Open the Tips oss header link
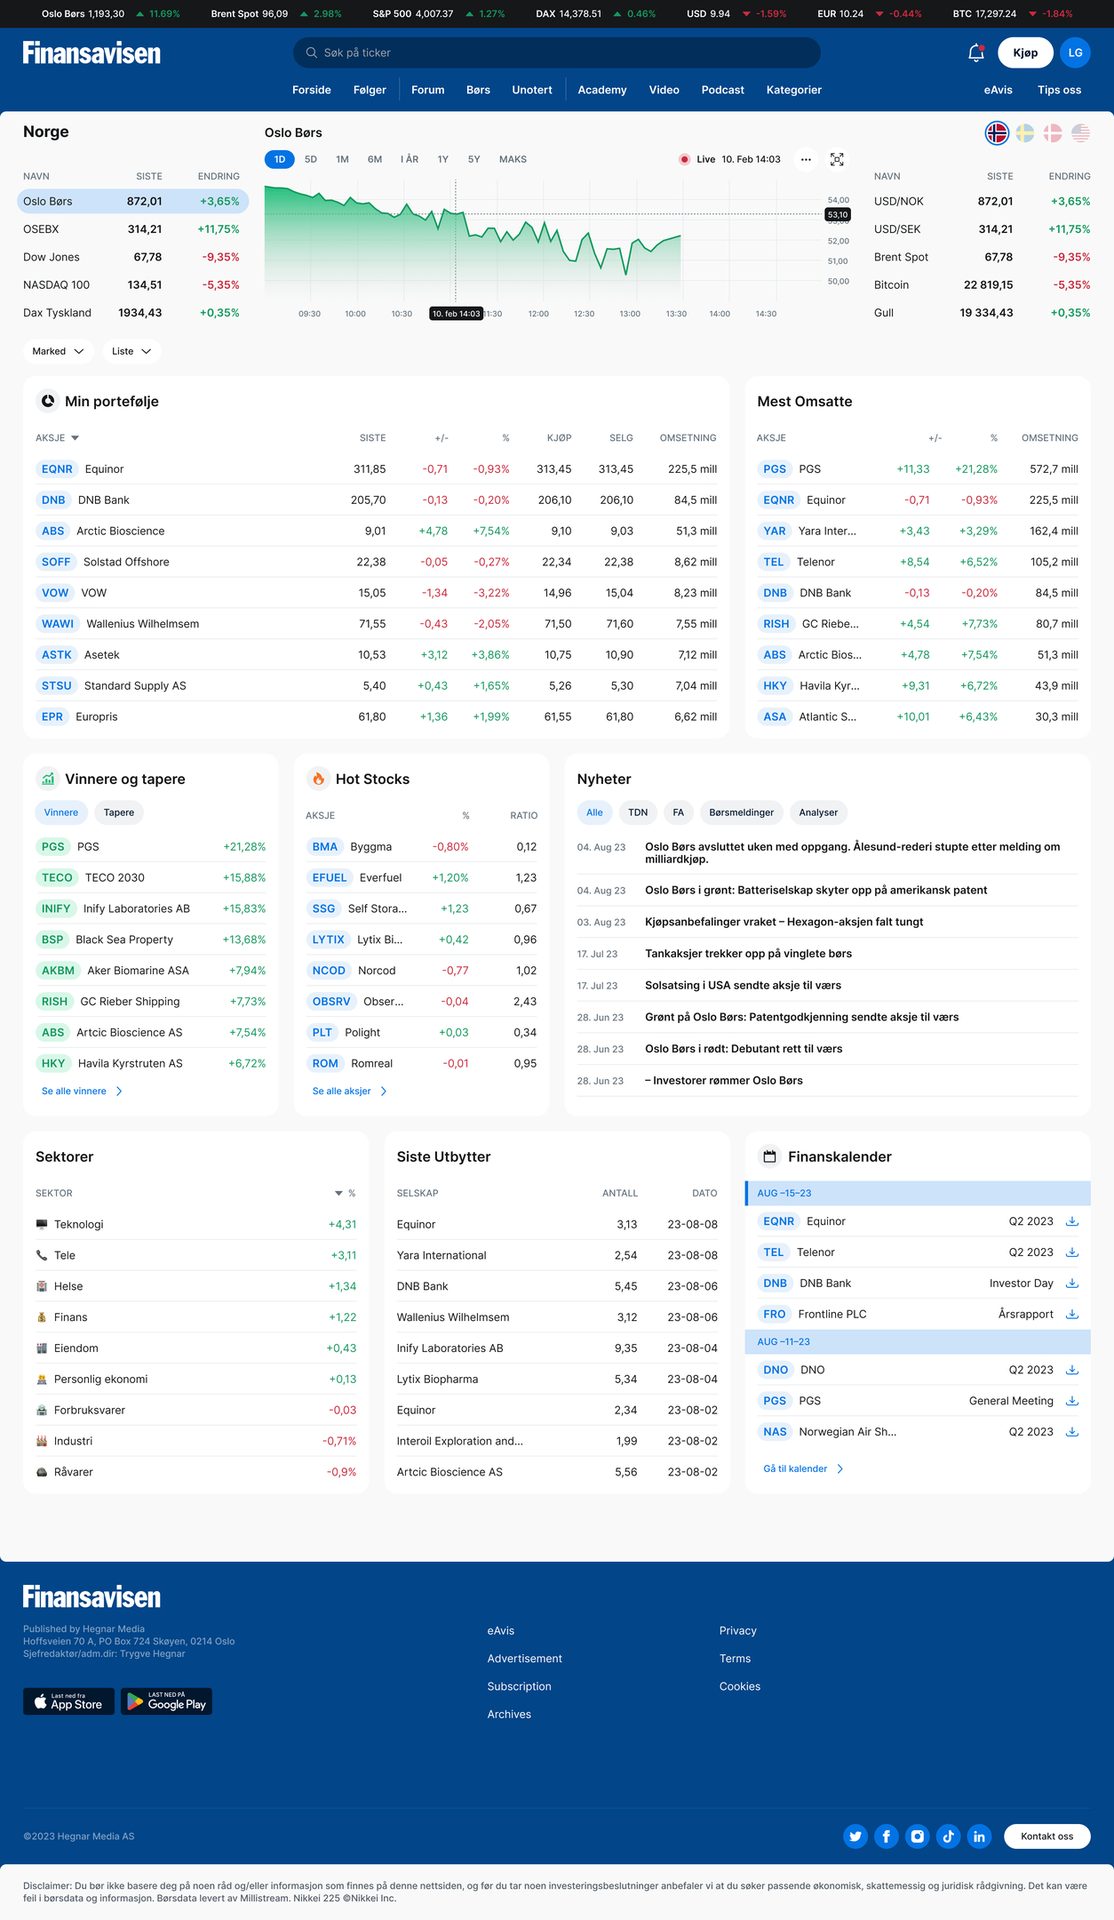This screenshot has height=1920, width=1114. pyautogui.click(x=1059, y=90)
